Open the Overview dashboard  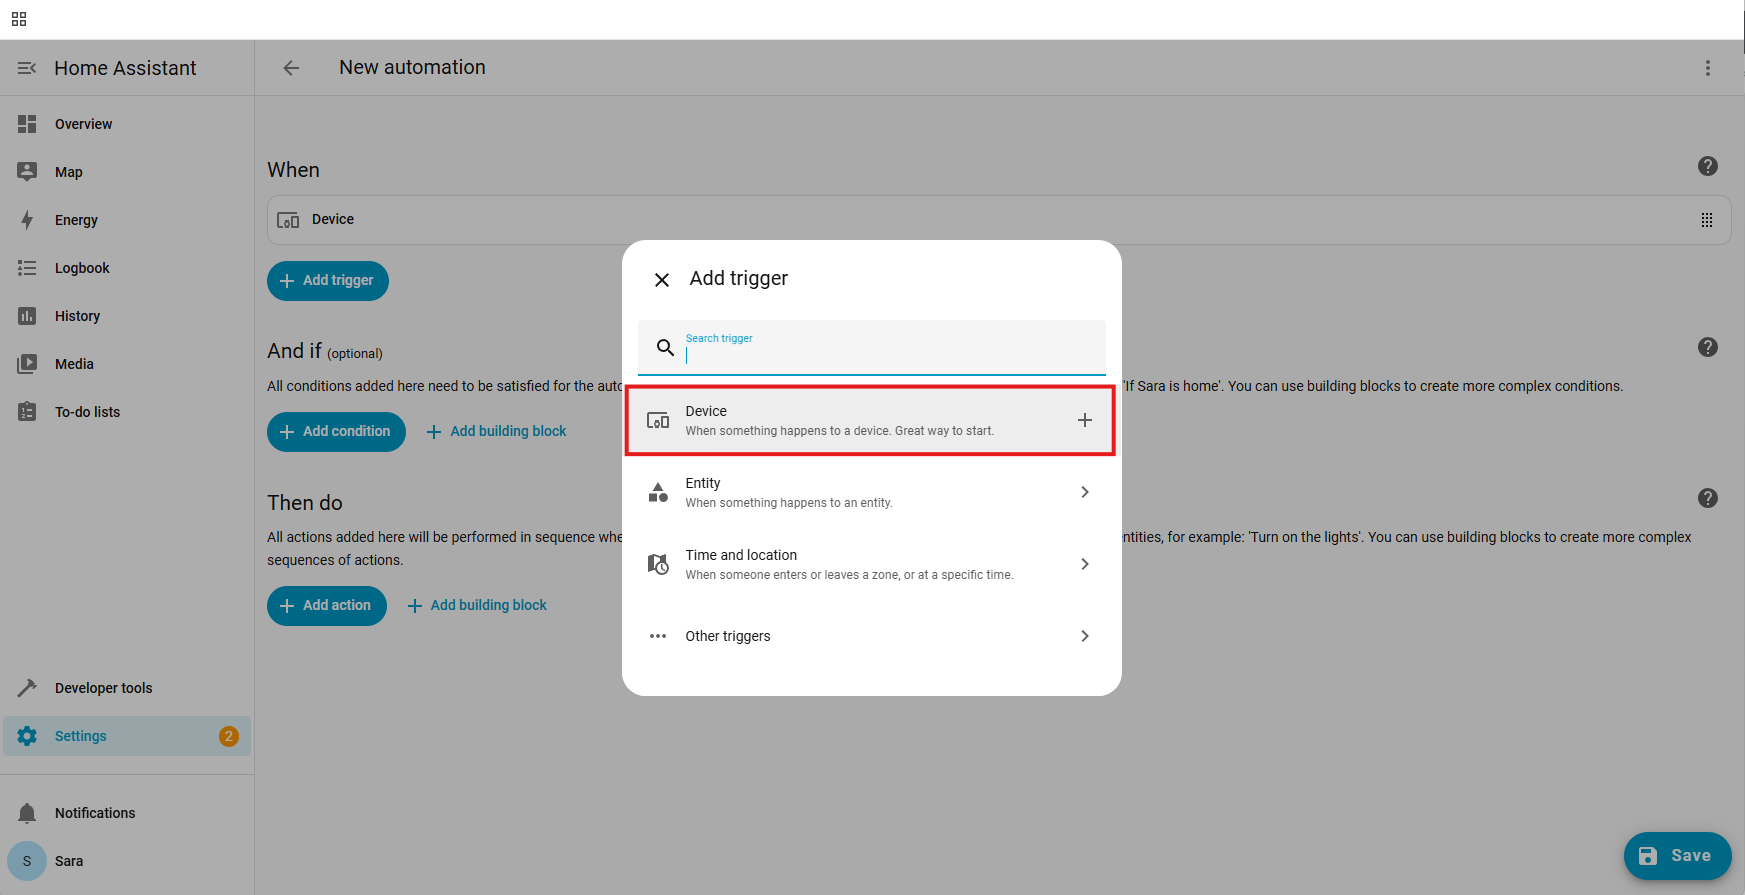pos(84,124)
